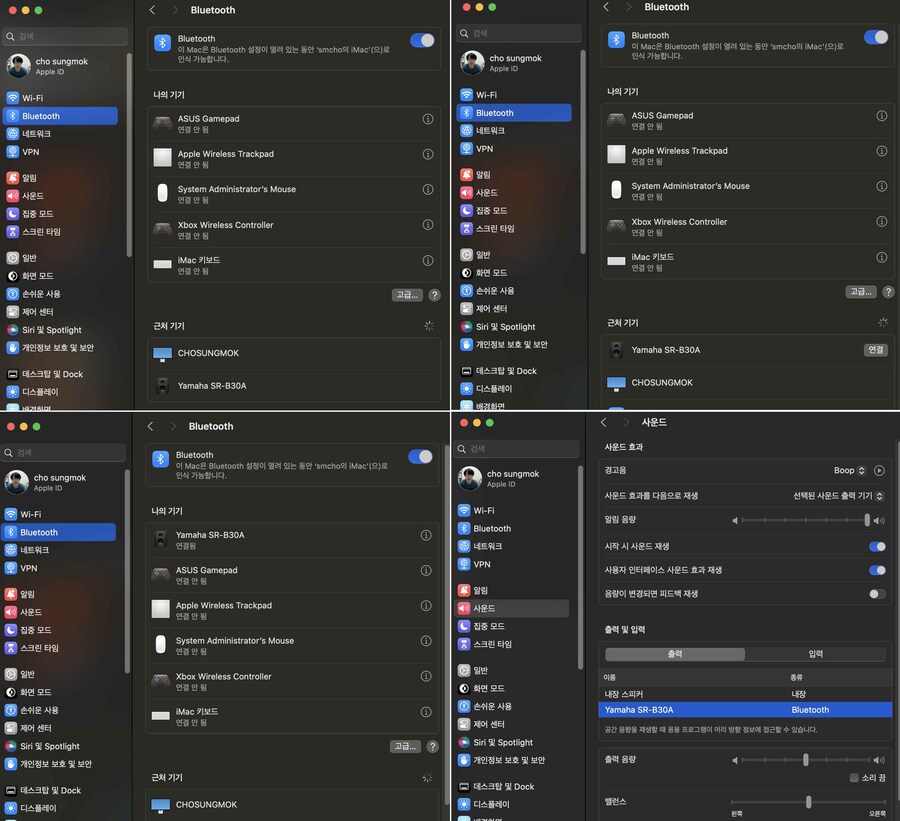The width and height of the screenshot is (900, 821).
Task: Toggle 시작 시 사운드 재생 switch
Action: (876, 546)
